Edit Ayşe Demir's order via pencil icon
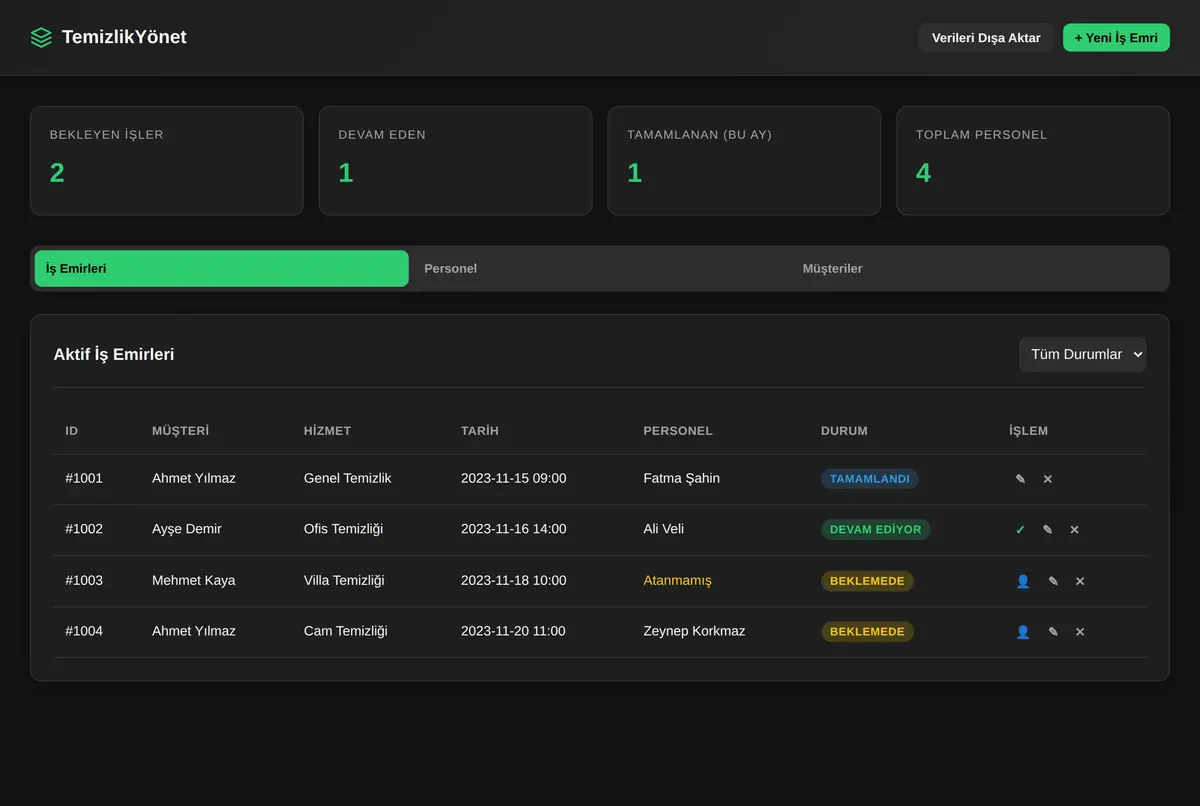 coord(1048,530)
